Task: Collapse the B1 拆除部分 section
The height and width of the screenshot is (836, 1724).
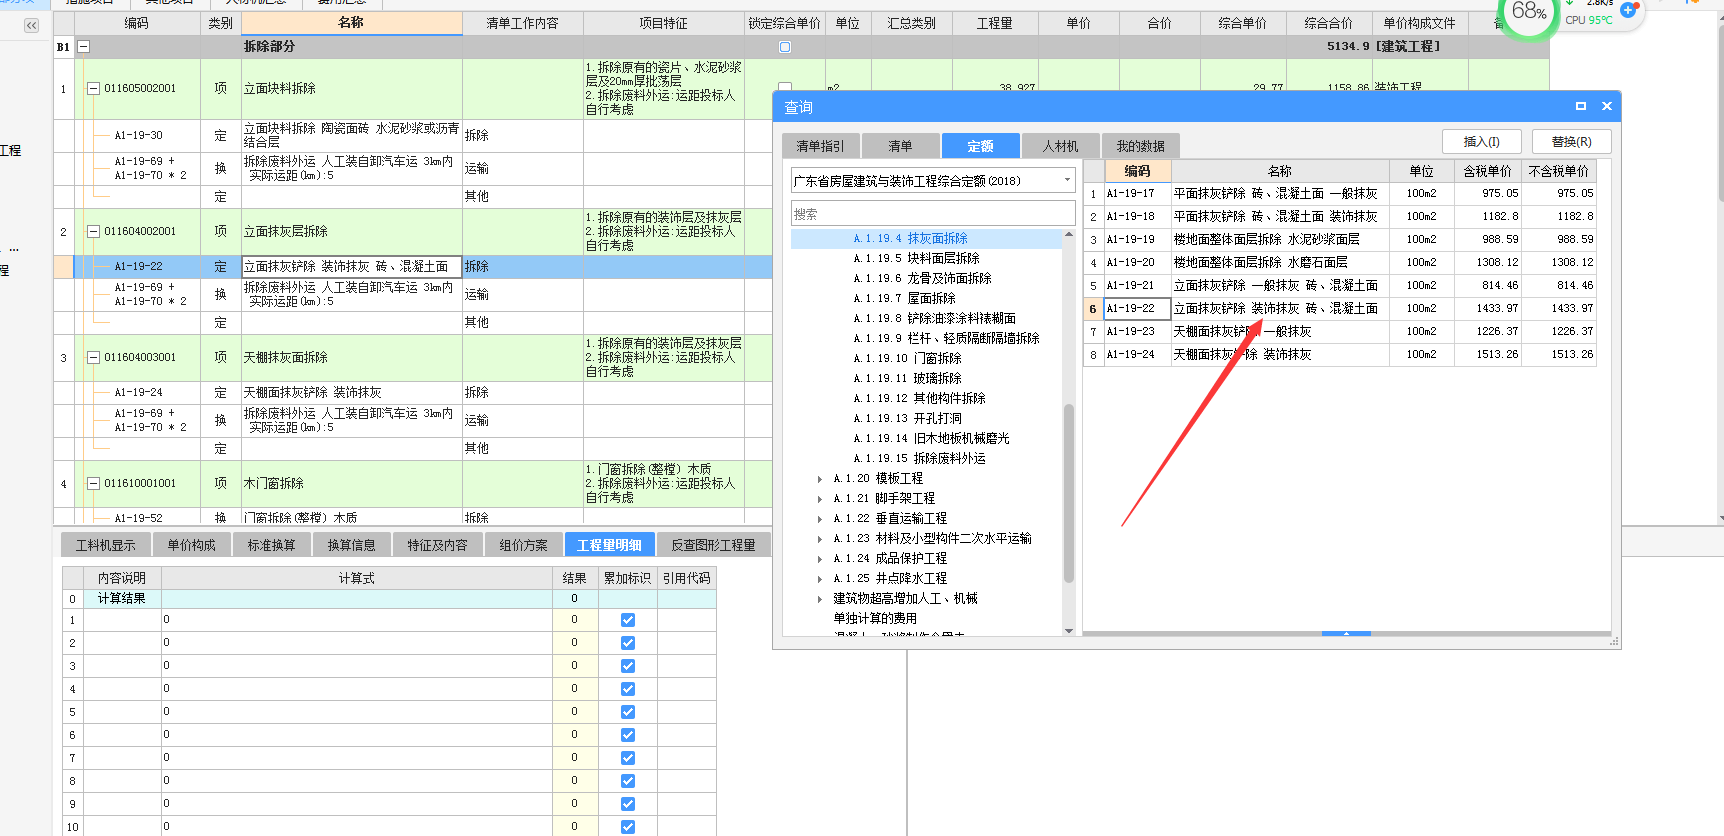Action: [x=84, y=46]
